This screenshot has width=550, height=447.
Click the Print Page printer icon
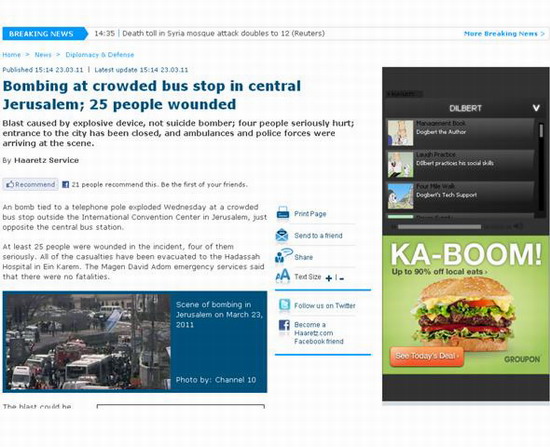coord(283,213)
